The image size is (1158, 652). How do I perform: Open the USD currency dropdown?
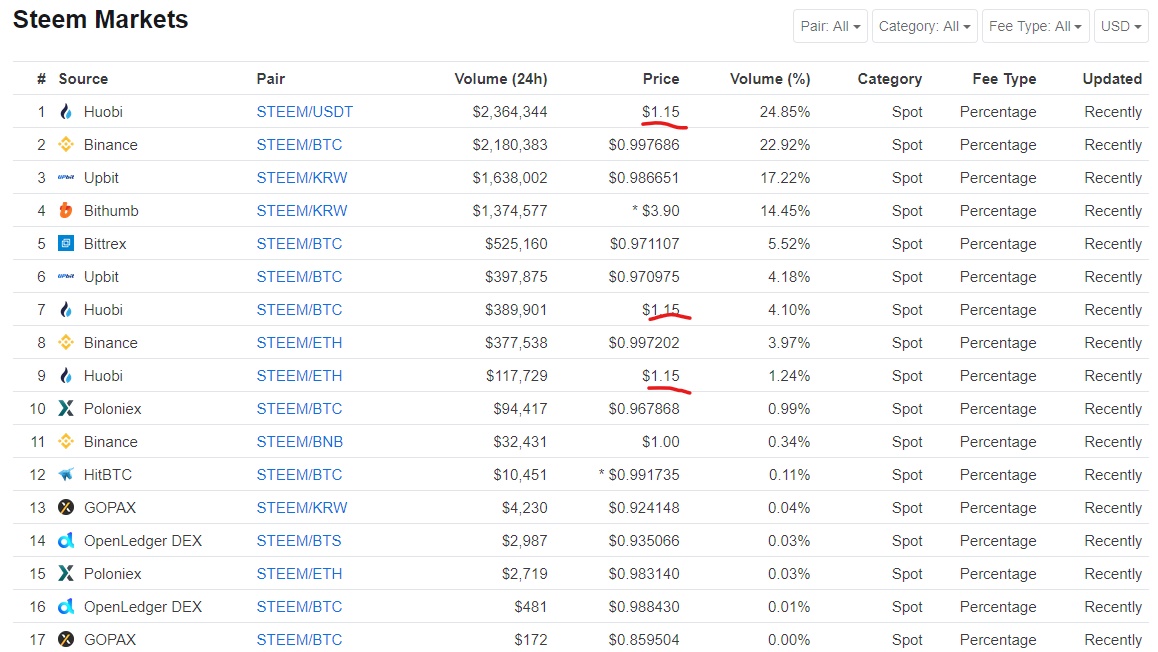1121,26
